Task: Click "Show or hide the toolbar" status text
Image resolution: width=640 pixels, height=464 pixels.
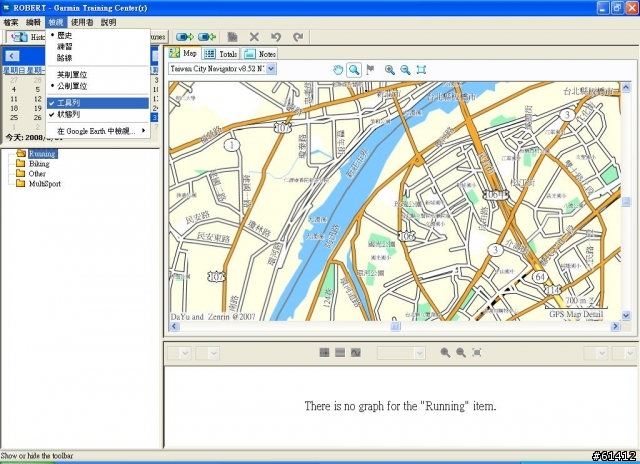Action: 37,456
